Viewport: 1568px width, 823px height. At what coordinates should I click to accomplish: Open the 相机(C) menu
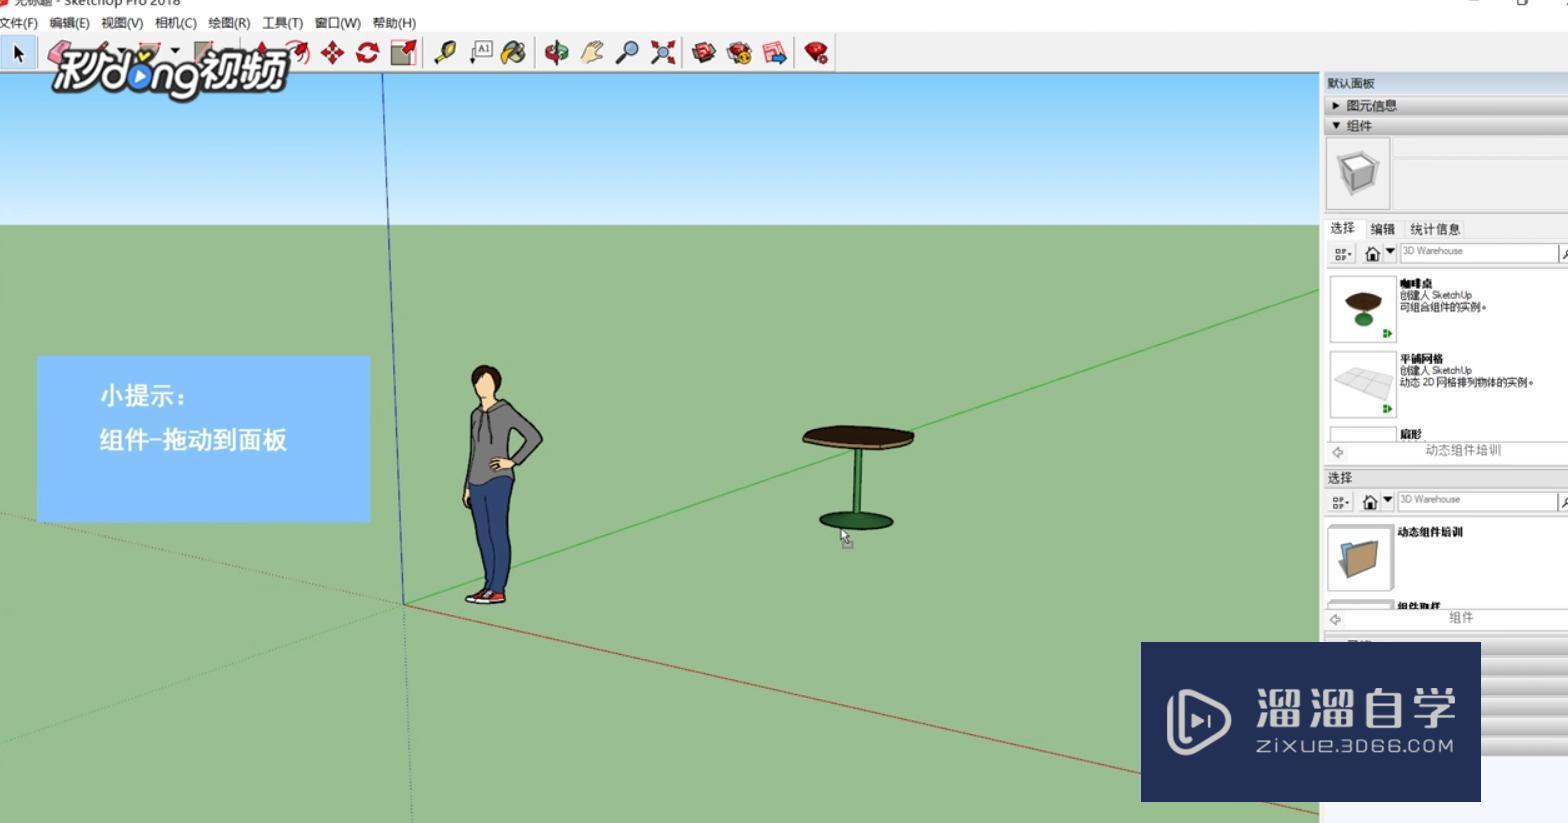(x=175, y=23)
